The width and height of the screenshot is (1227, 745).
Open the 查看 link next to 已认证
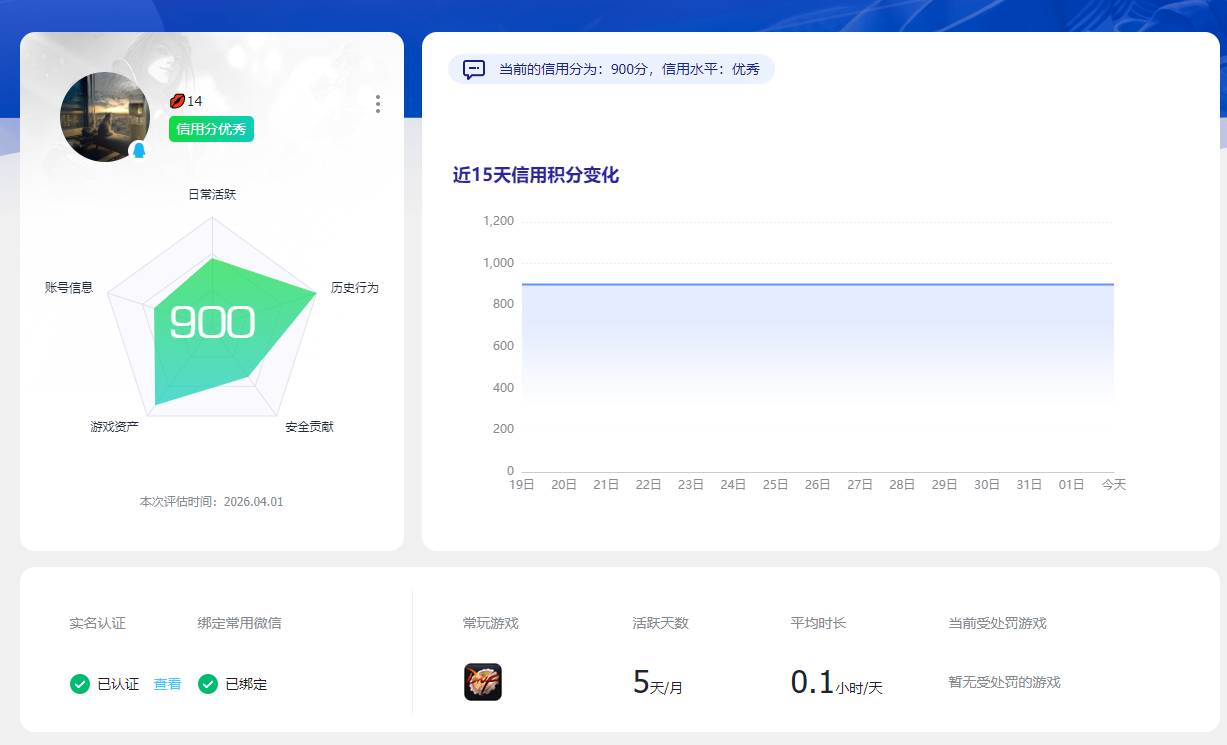(167, 684)
